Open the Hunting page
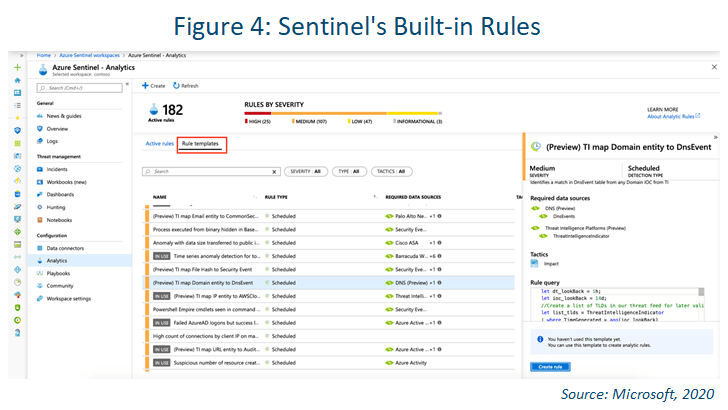 click(x=56, y=208)
